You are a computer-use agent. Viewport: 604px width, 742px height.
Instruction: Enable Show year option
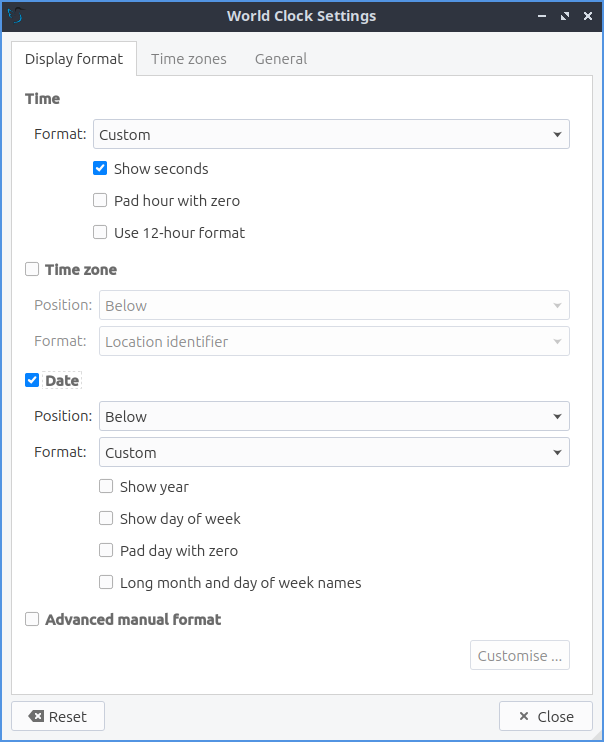106,487
